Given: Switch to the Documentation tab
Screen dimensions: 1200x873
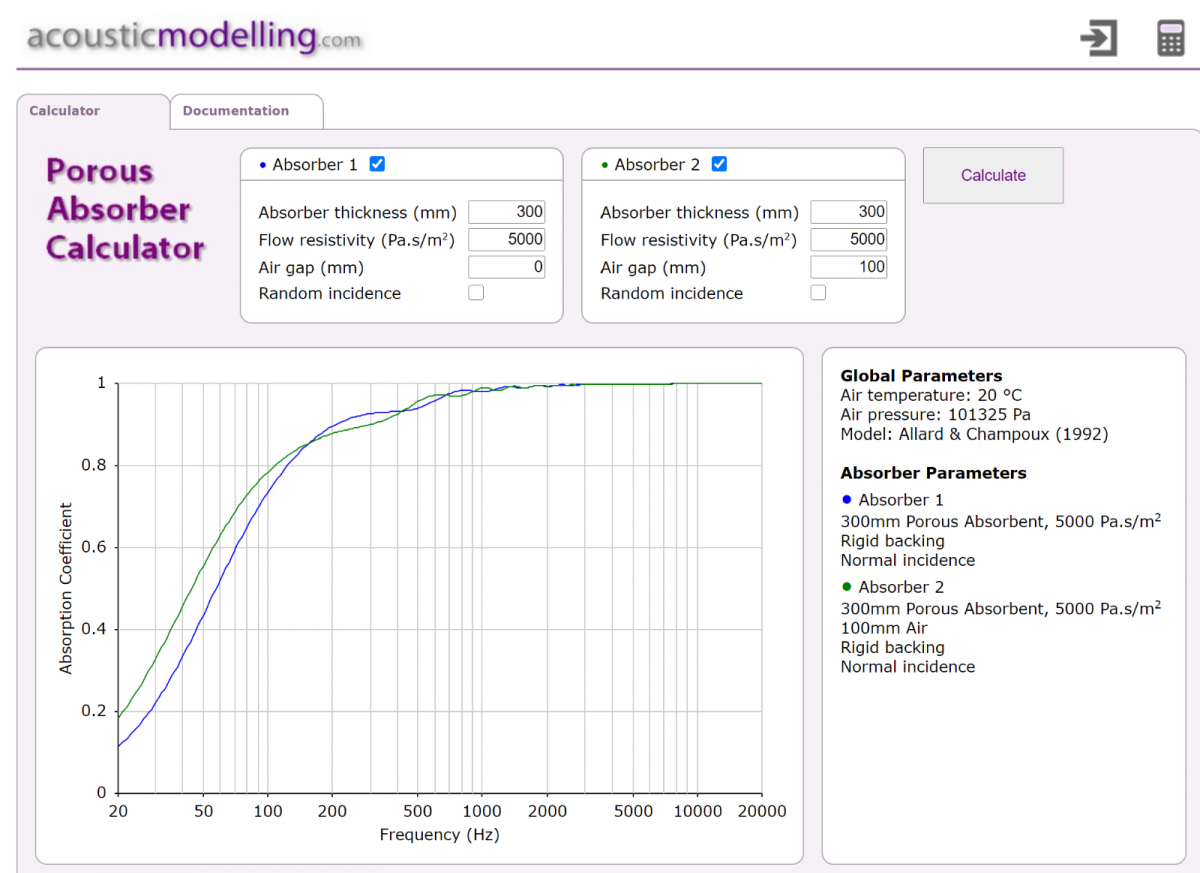Looking at the screenshot, I should (246, 111).
